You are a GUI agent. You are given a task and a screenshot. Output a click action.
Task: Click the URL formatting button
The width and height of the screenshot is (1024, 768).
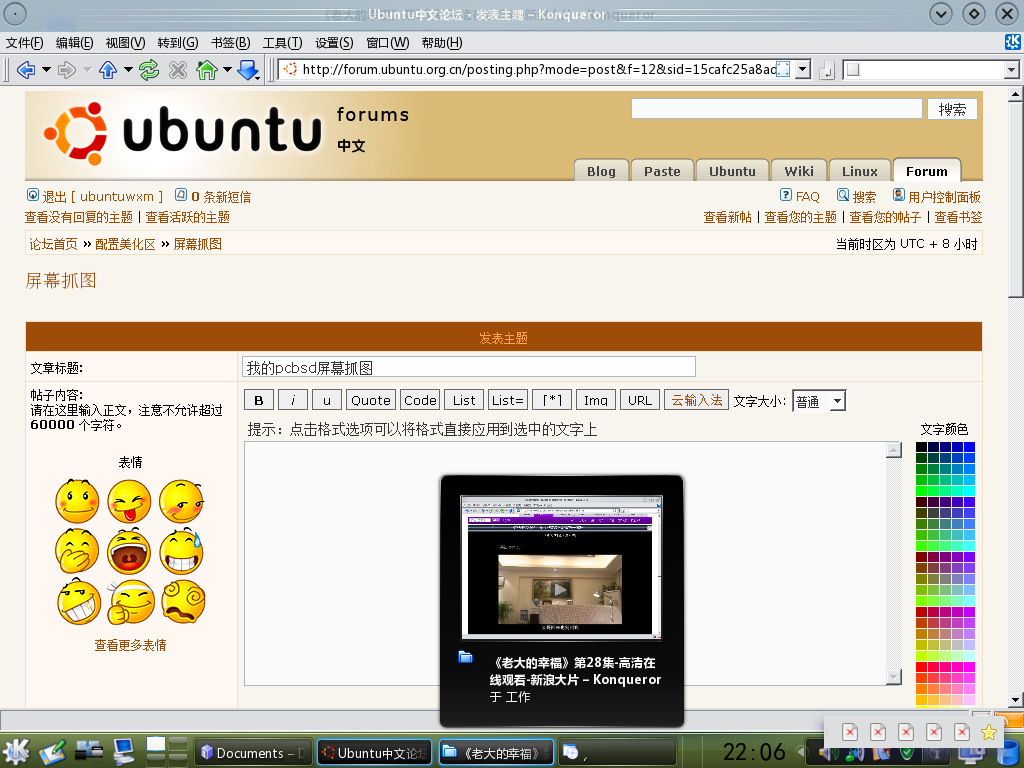pyautogui.click(x=639, y=400)
